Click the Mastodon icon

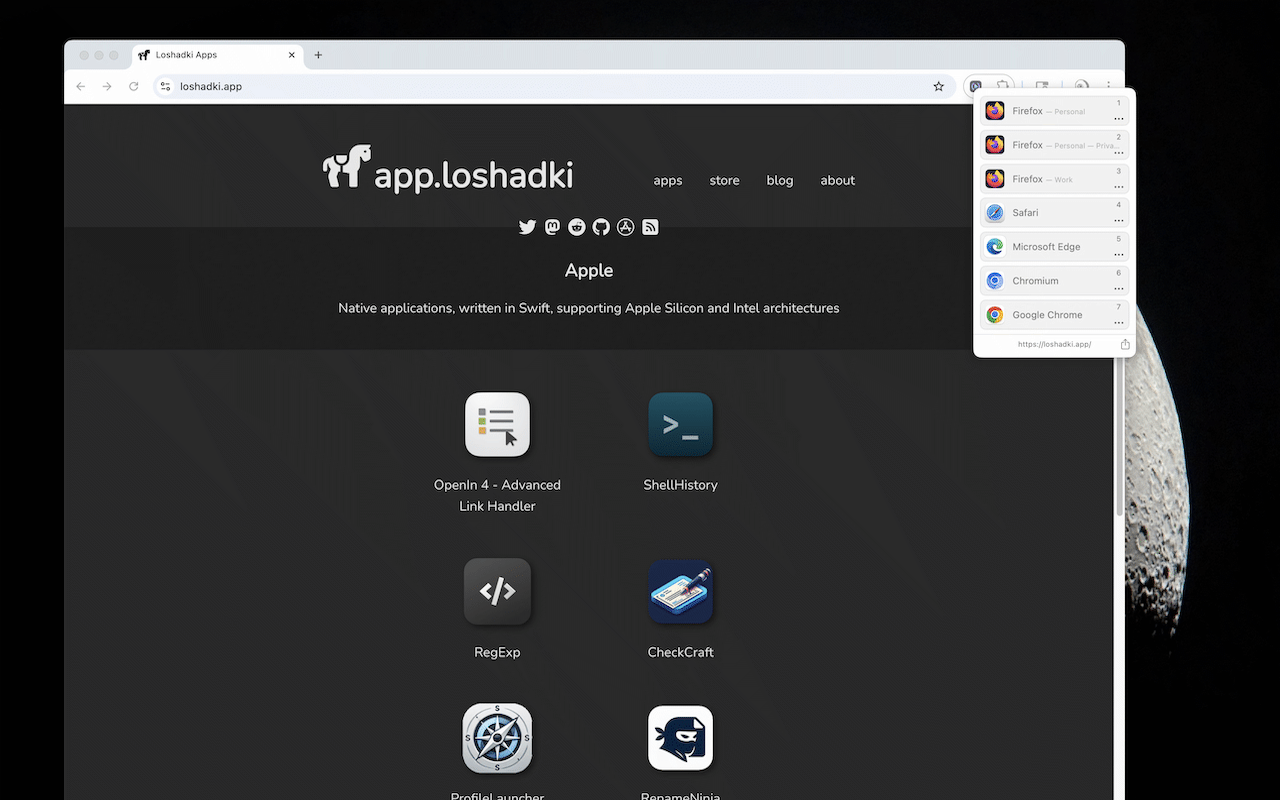click(x=552, y=227)
